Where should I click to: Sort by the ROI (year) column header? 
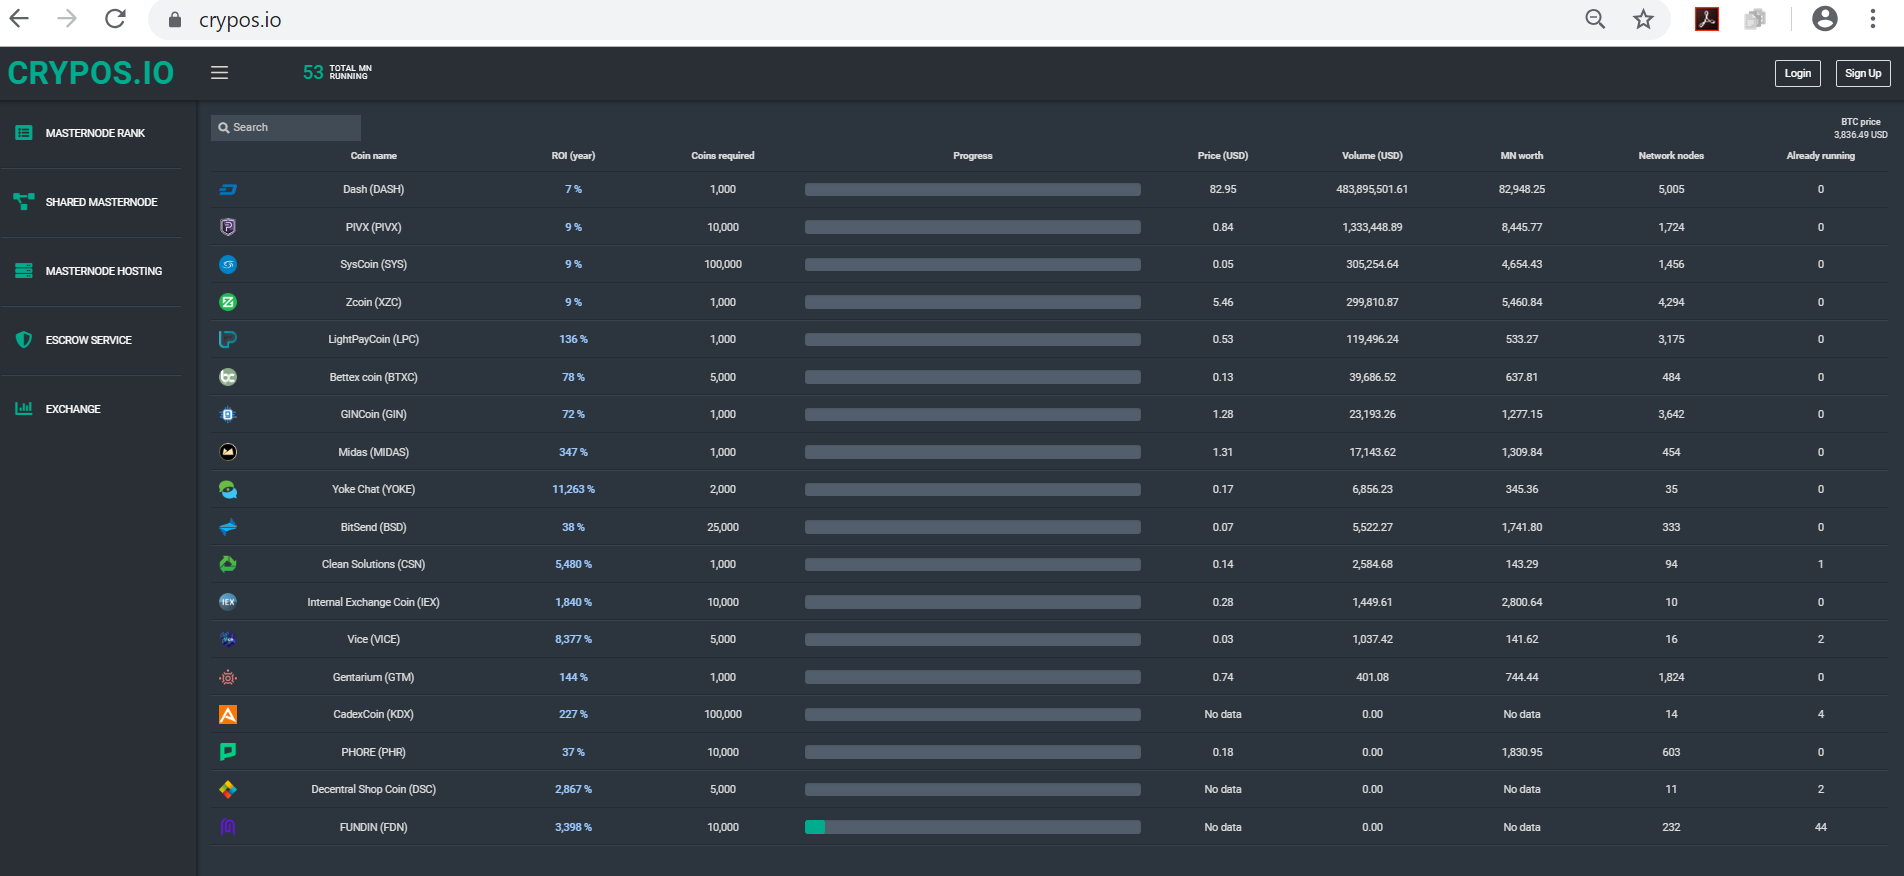tap(573, 156)
